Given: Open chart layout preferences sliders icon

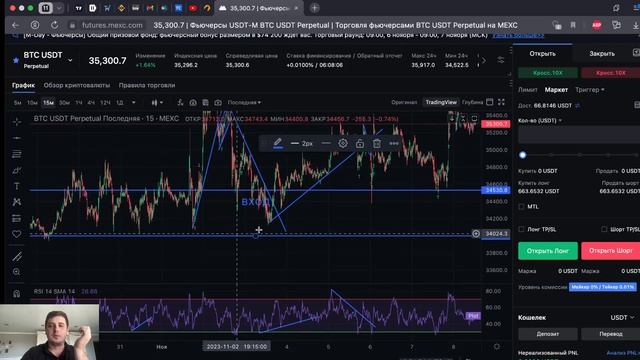Looking at the screenshot, I should click(501, 60).
